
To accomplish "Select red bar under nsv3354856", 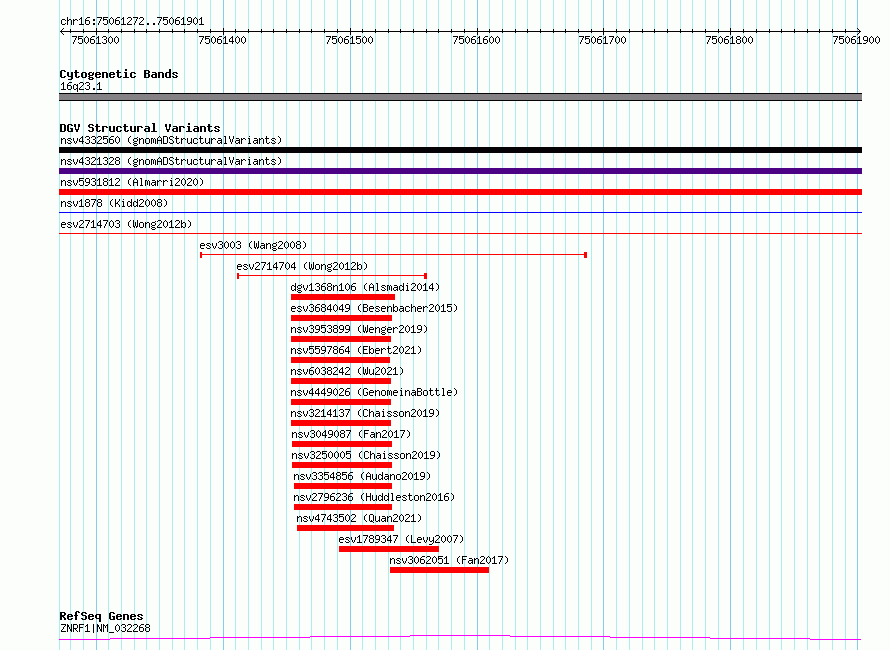I will tap(343, 486).
